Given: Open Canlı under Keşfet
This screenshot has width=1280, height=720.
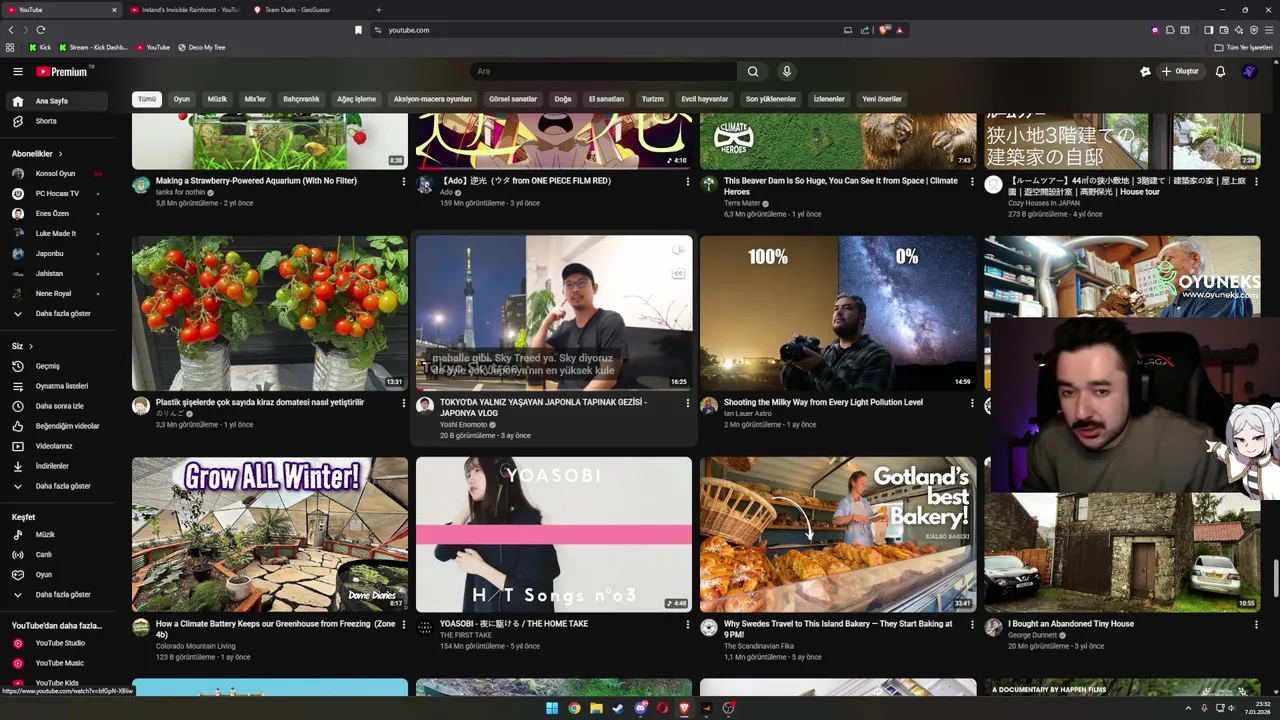Looking at the screenshot, I should pos(56,555).
